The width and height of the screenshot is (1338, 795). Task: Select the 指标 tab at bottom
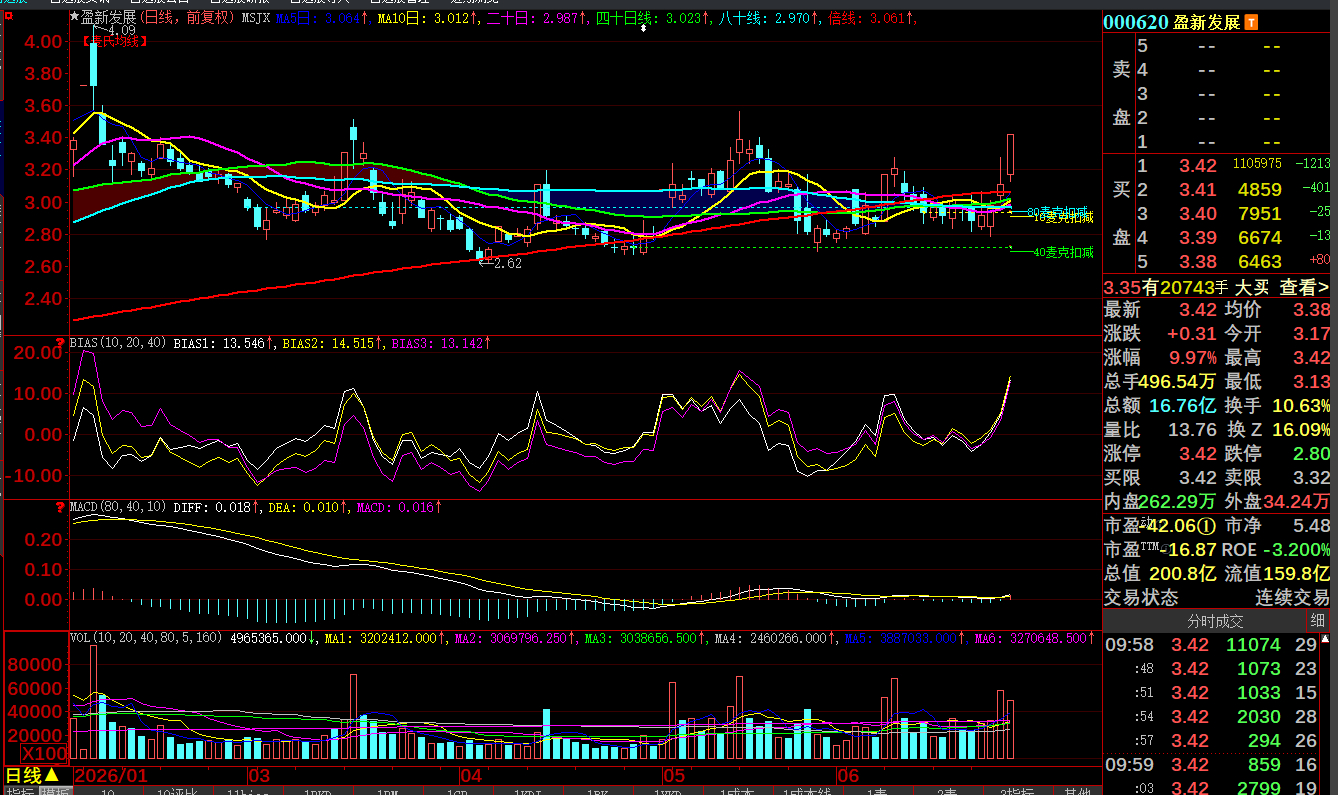coord(18,792)
